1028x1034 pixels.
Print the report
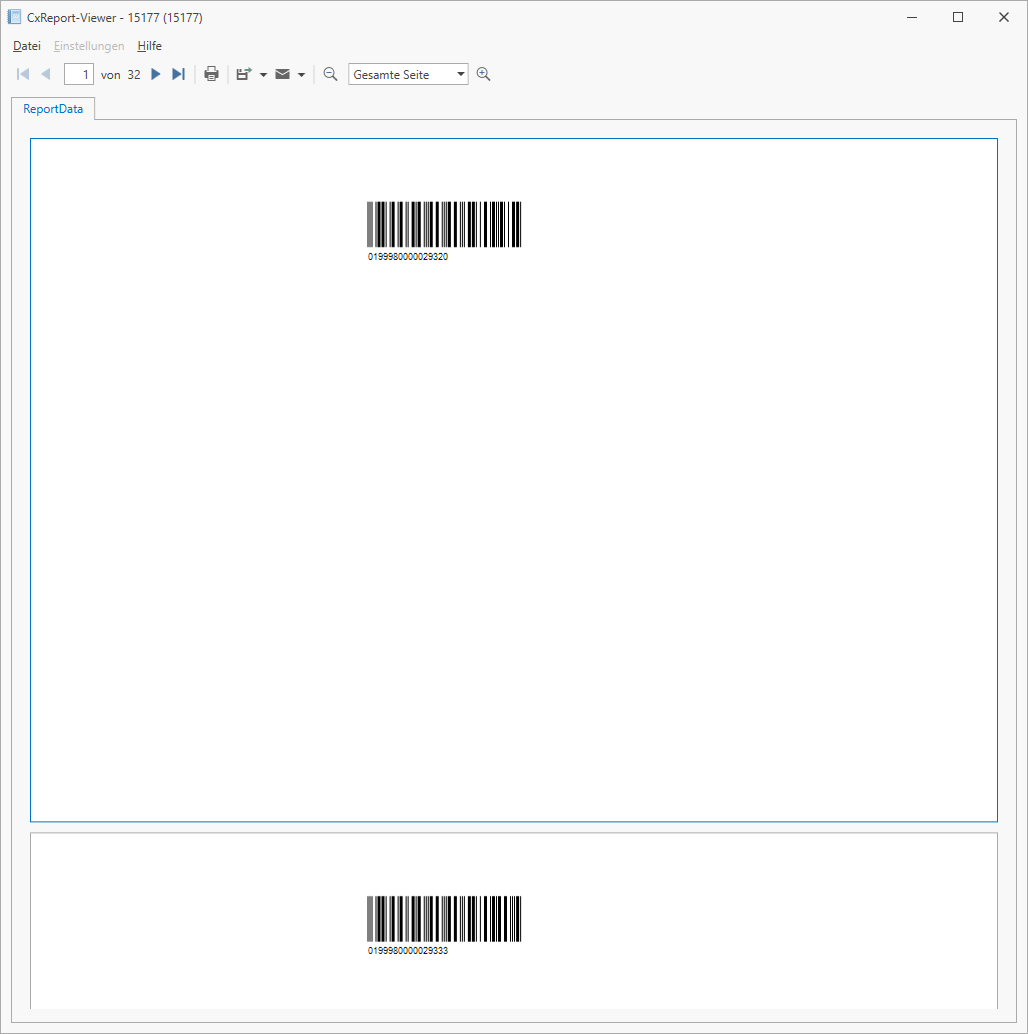tap(211, 74)
